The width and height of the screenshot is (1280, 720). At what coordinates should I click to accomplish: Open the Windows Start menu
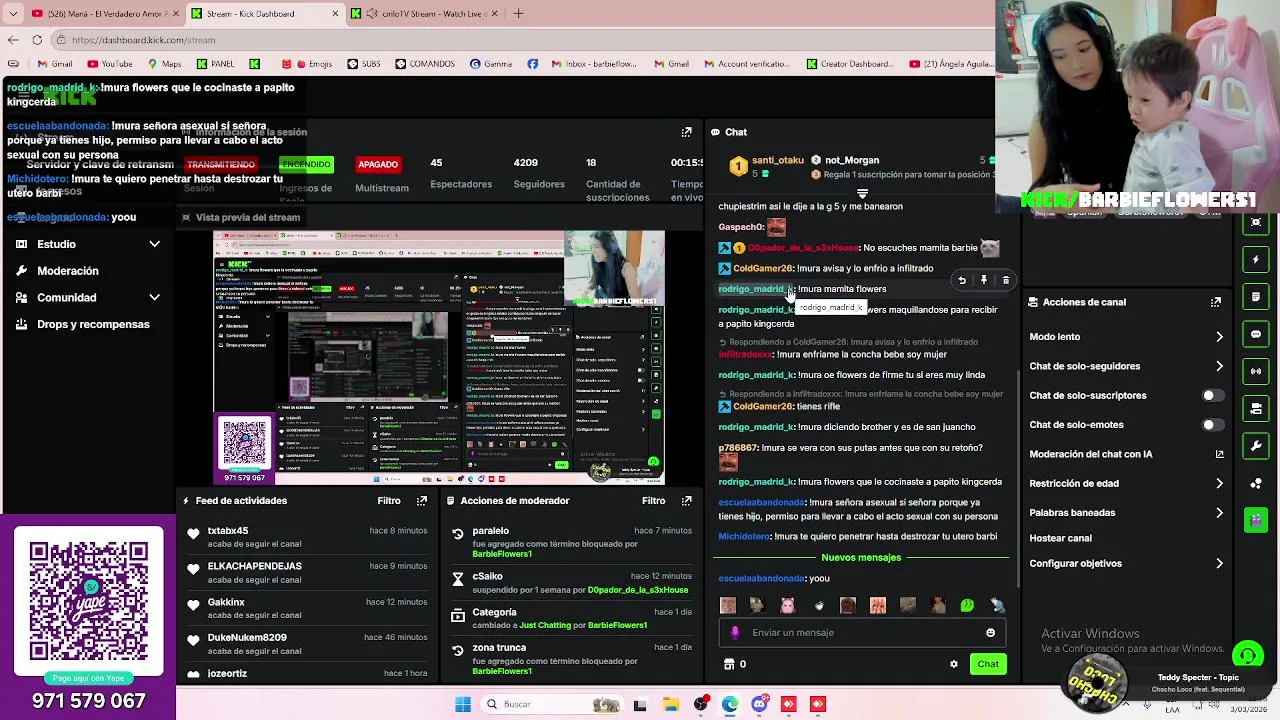click(463, 704)
